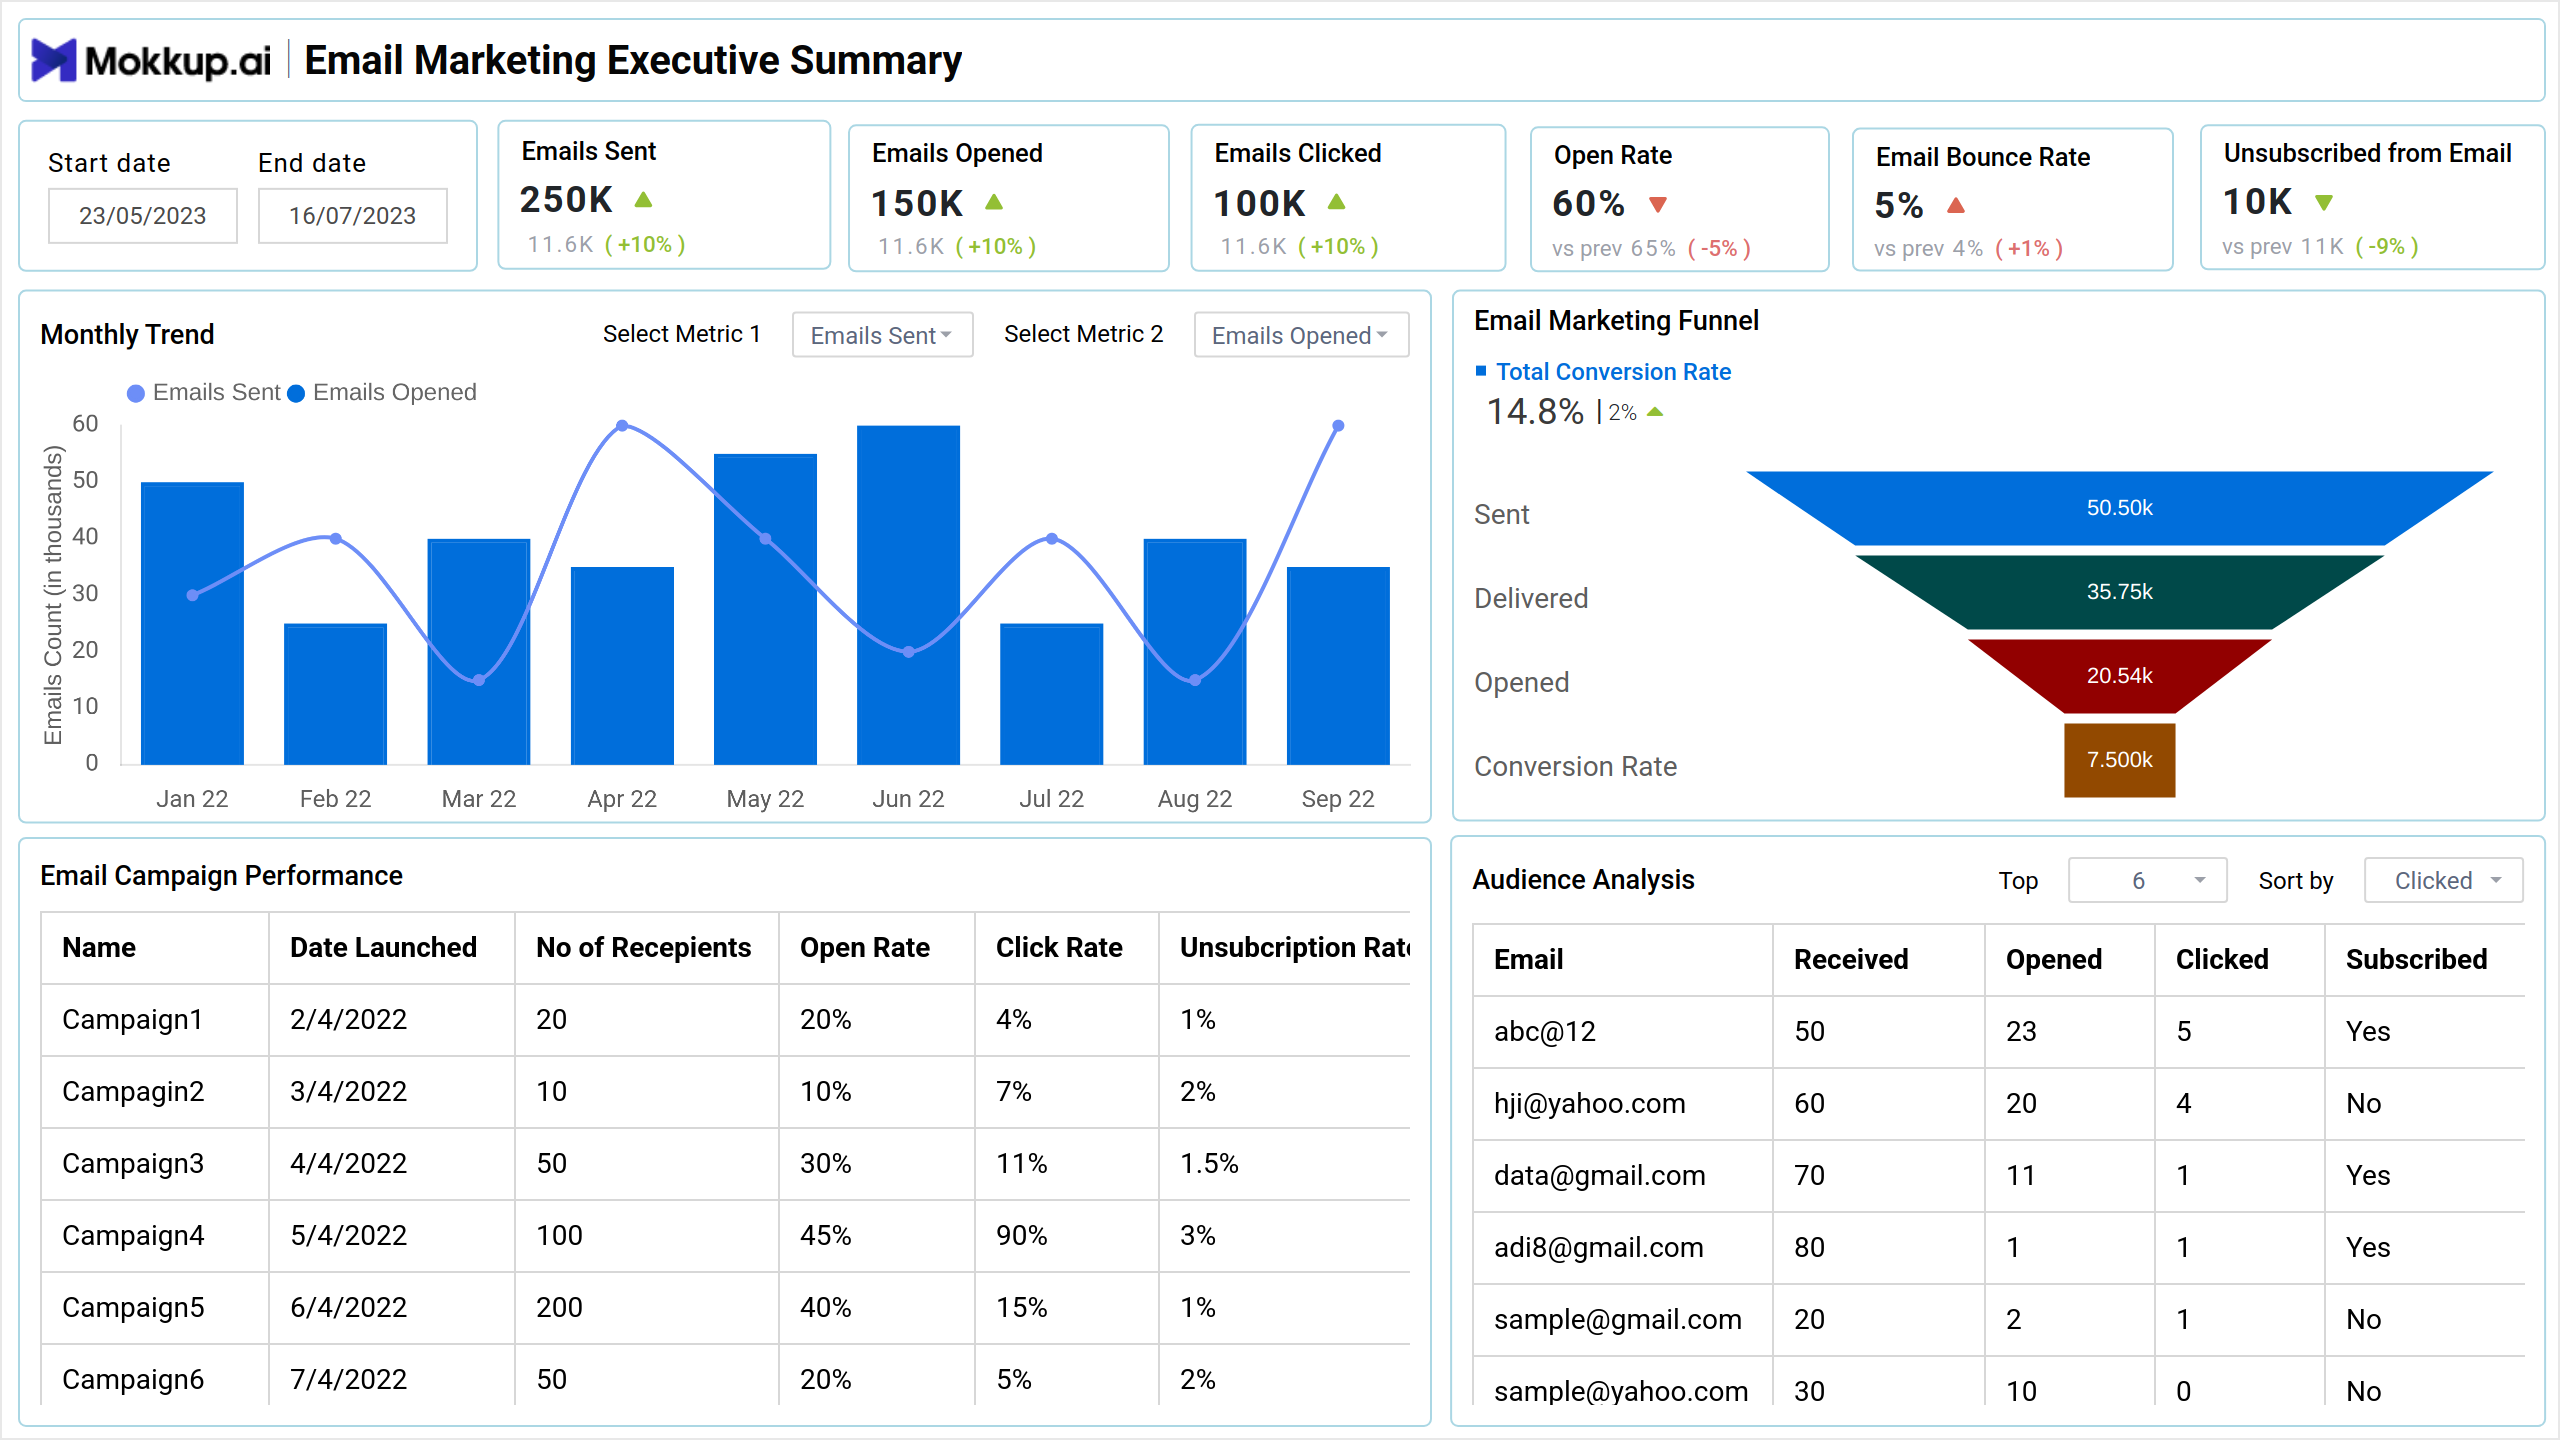Screen dimensions: 2560x1440
Task: Click the Jan 22 bar in chart
Action: pyautogui.click(x=192, y=624)
